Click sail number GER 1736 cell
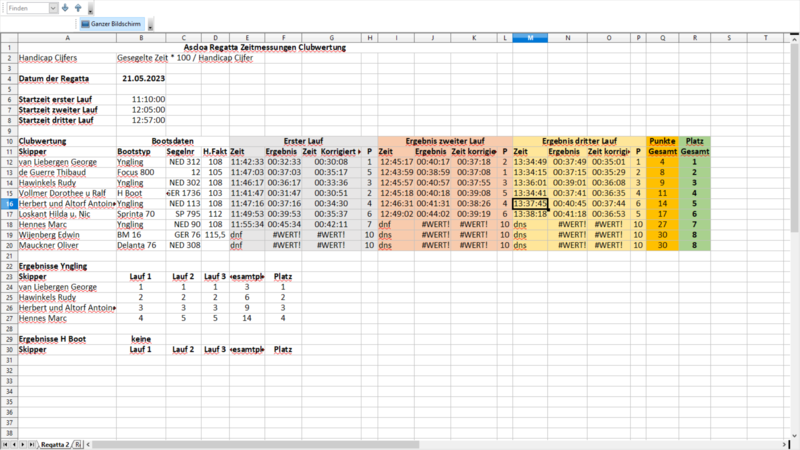Screen dimensions: 800x450 184,193
